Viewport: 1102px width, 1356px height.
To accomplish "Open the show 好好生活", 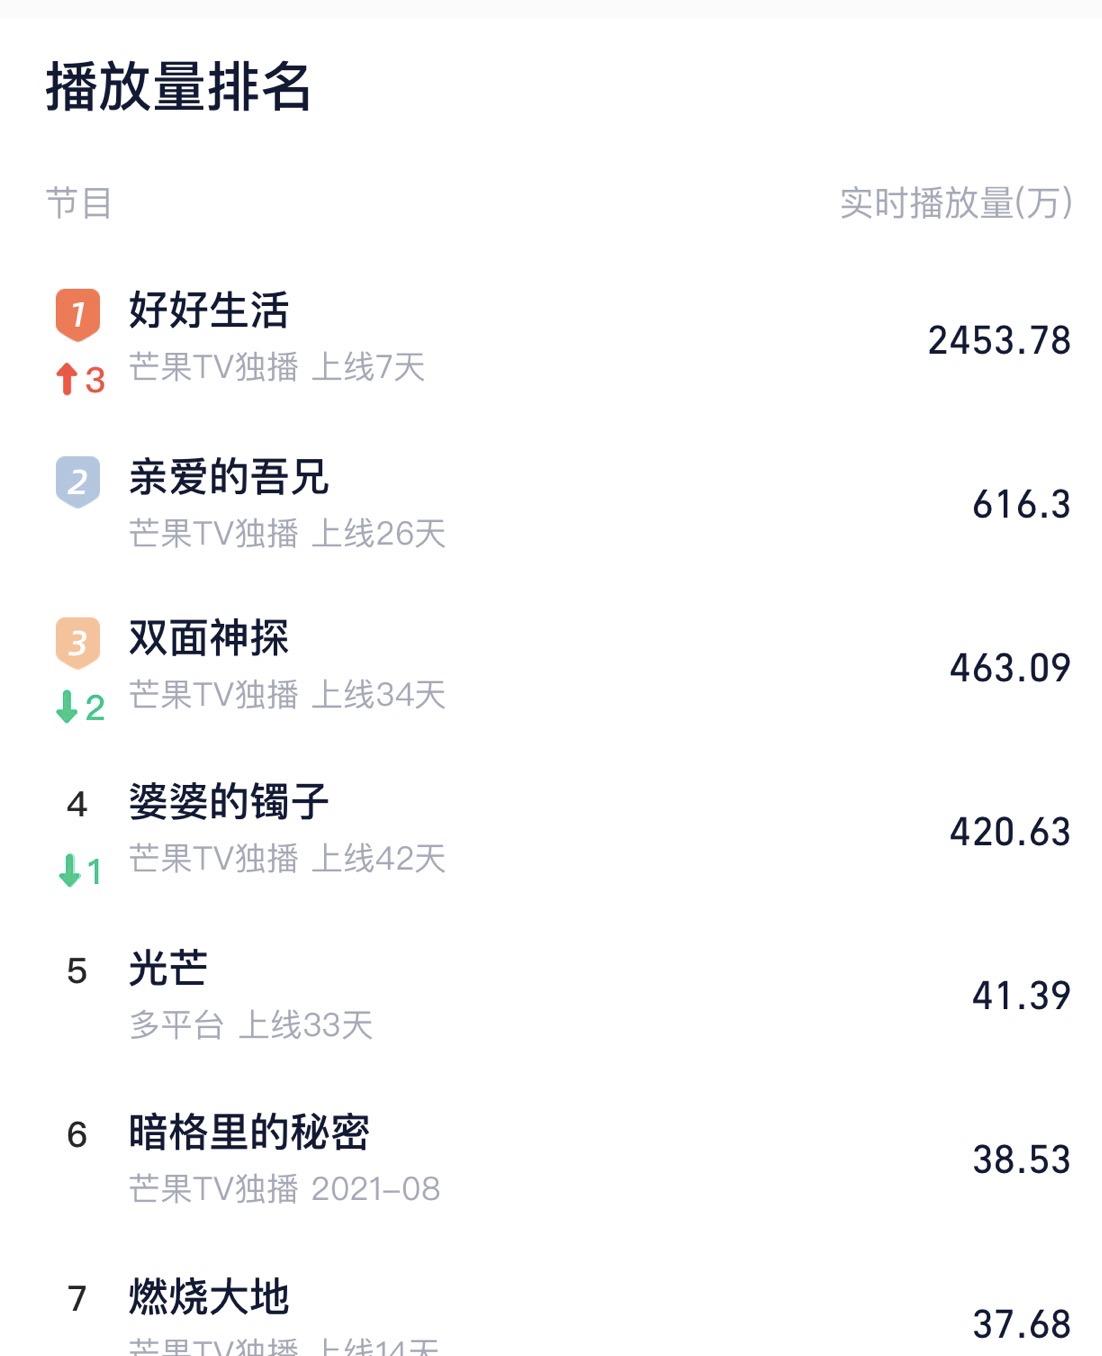I will tap(209, 310).
